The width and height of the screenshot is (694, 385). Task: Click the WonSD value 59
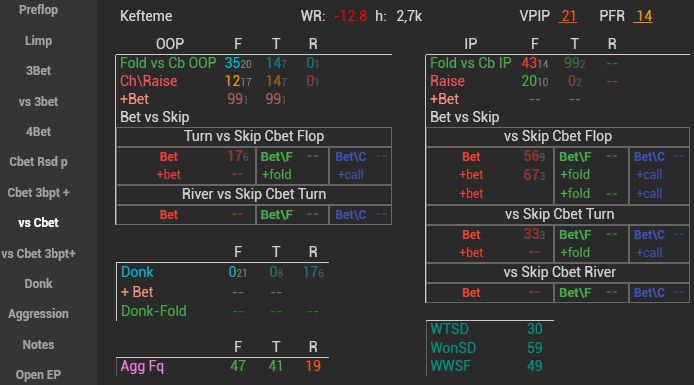535,348
